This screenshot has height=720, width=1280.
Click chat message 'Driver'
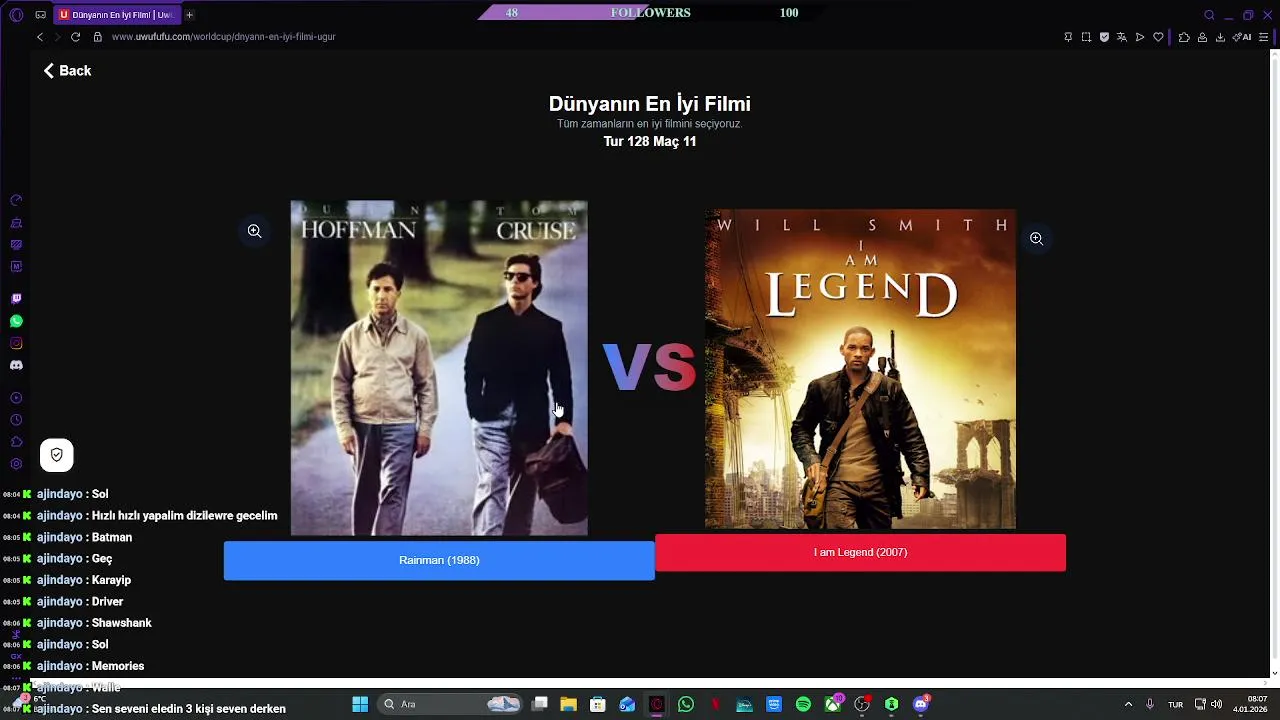107,602
